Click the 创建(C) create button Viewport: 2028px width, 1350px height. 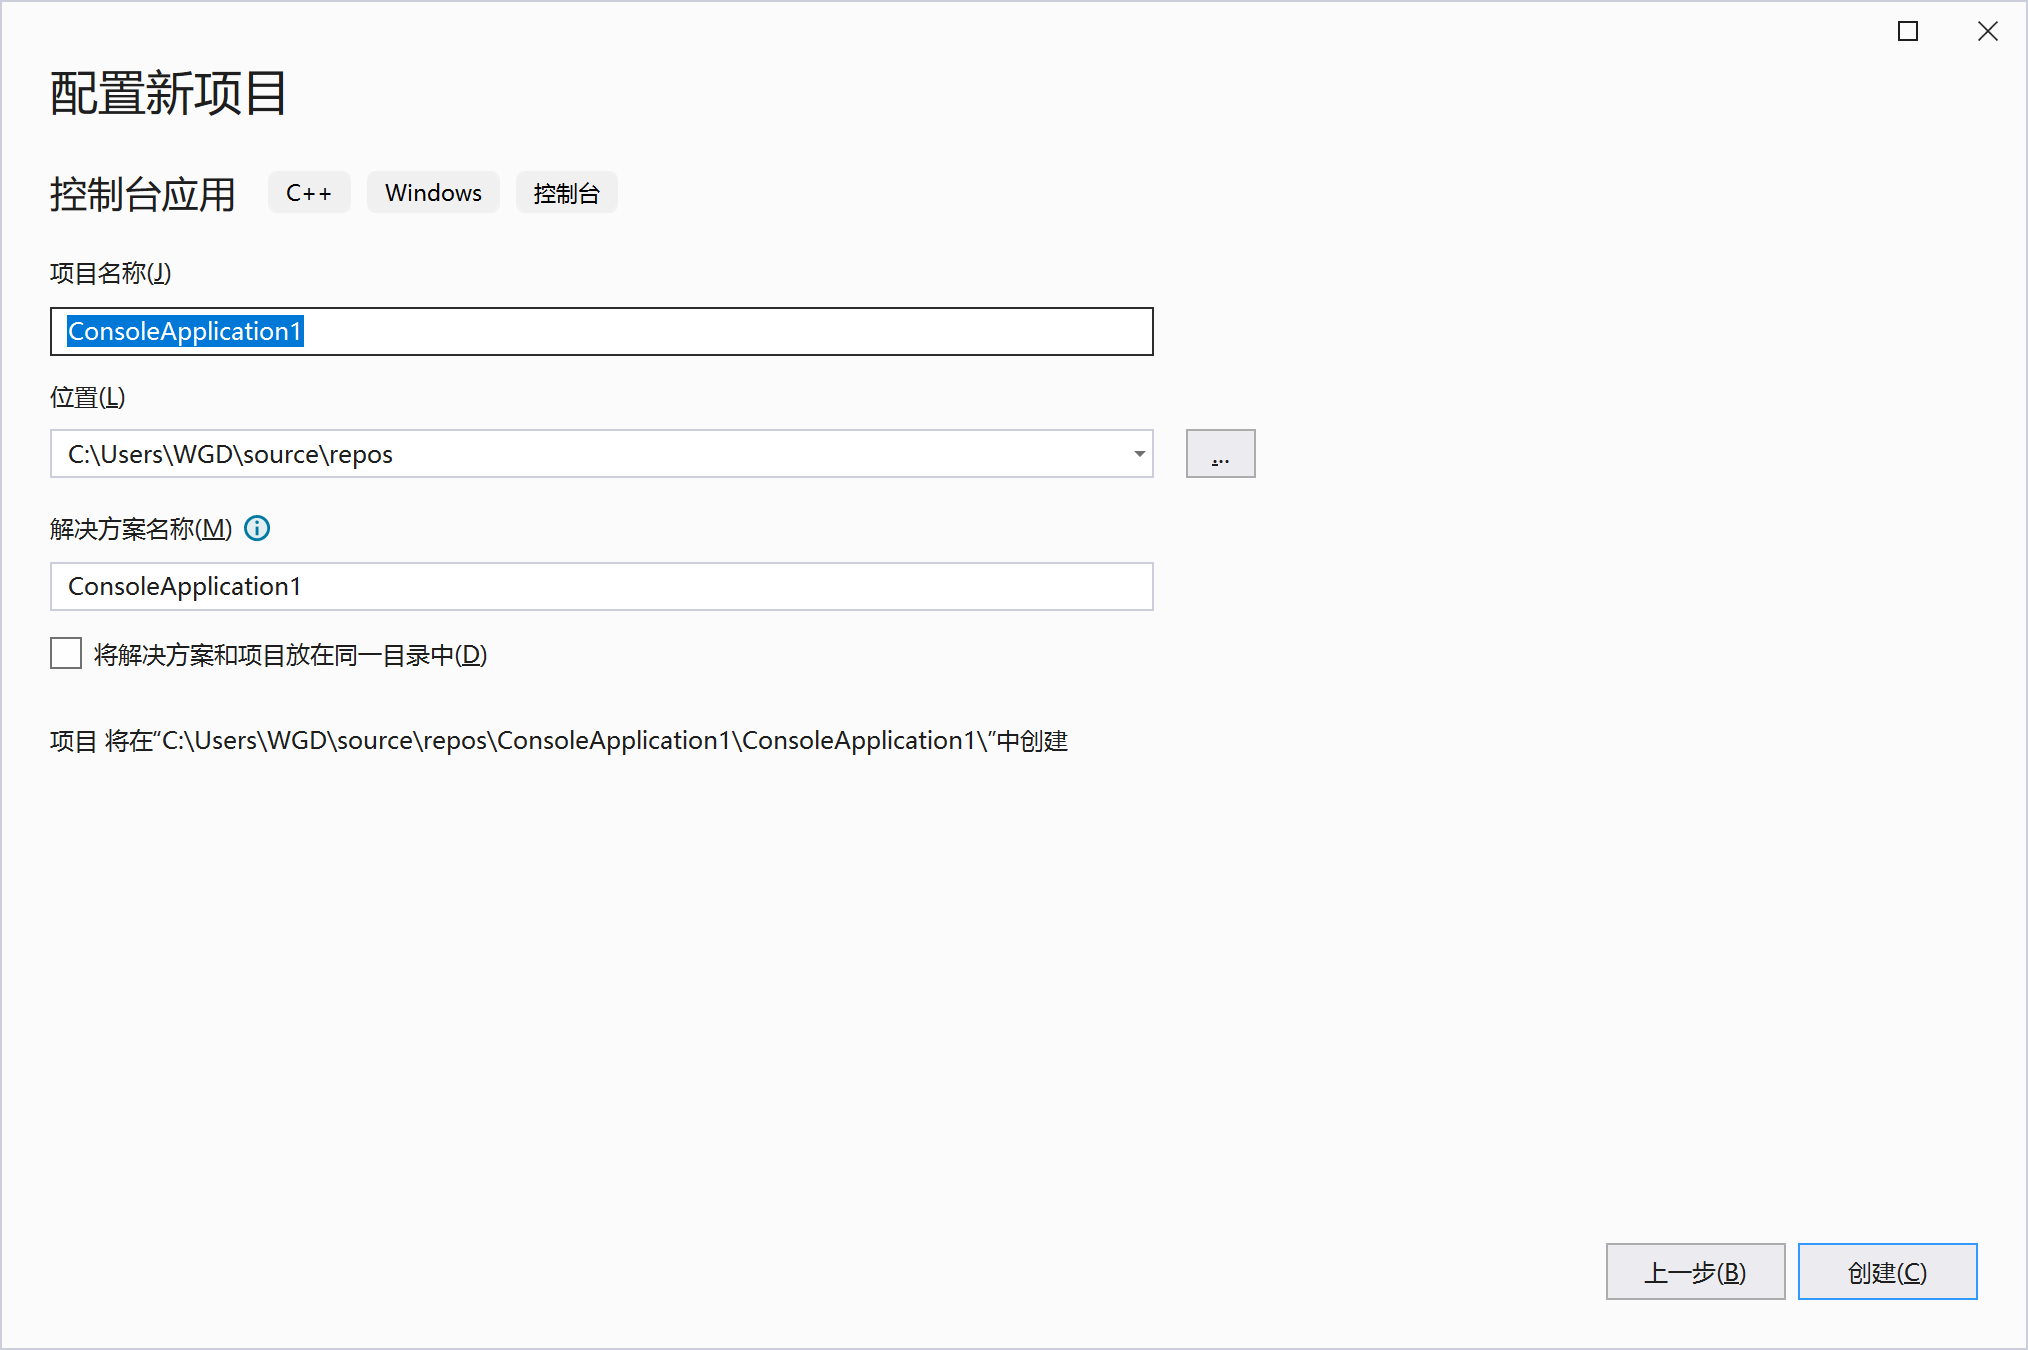coord(1887,1272)
